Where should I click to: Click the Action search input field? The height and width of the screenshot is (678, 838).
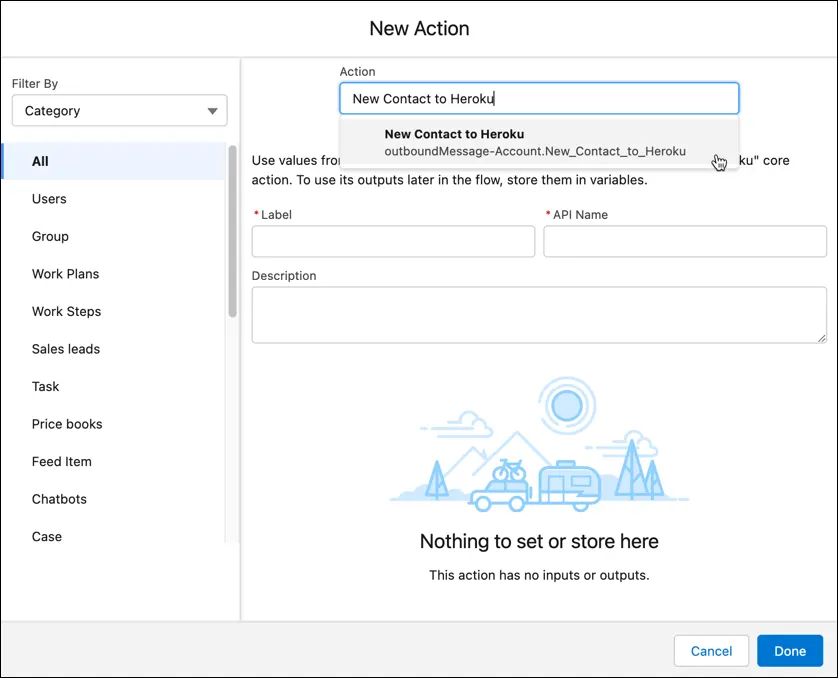(x=539, y=98)
